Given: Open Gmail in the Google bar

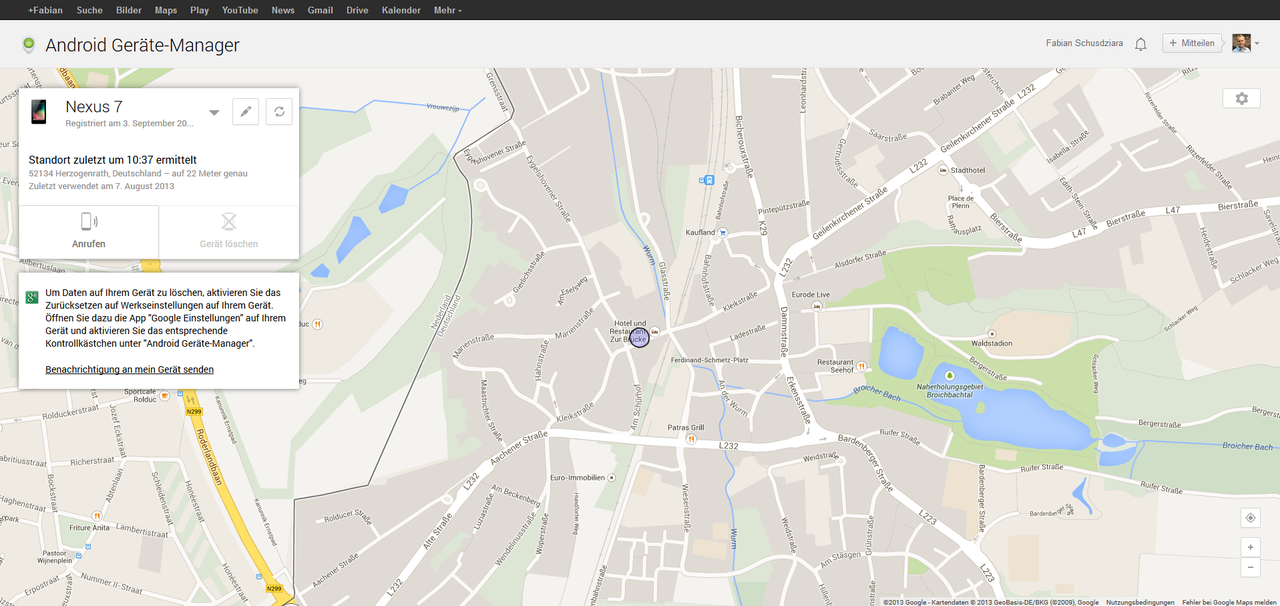Looking at the screenshot, I should tap(320, 10).
